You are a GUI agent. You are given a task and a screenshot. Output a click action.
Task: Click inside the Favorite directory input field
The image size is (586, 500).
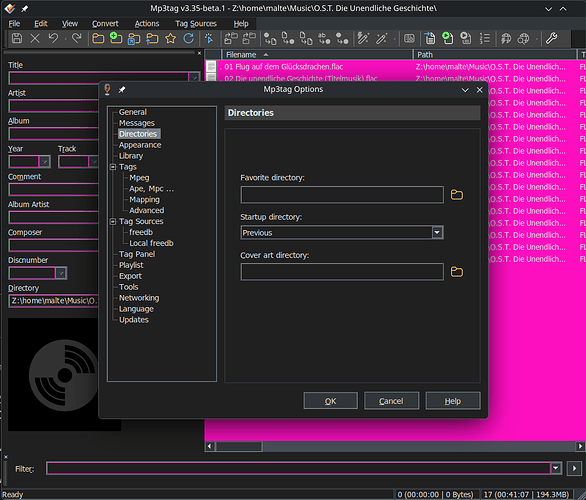click(342, 195)
